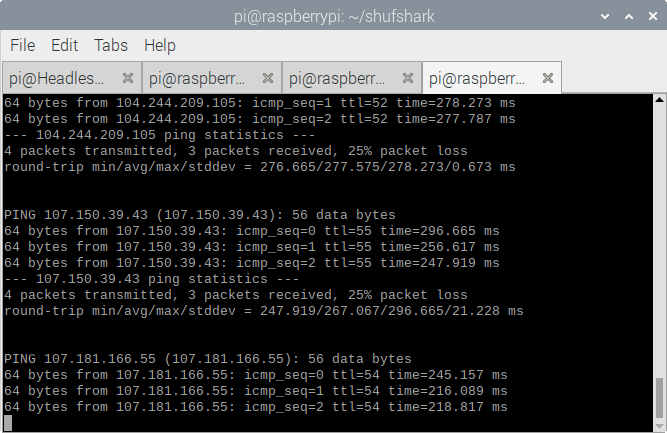Open the Help menu
The image size is (667, 433).
tap(160, 45)
